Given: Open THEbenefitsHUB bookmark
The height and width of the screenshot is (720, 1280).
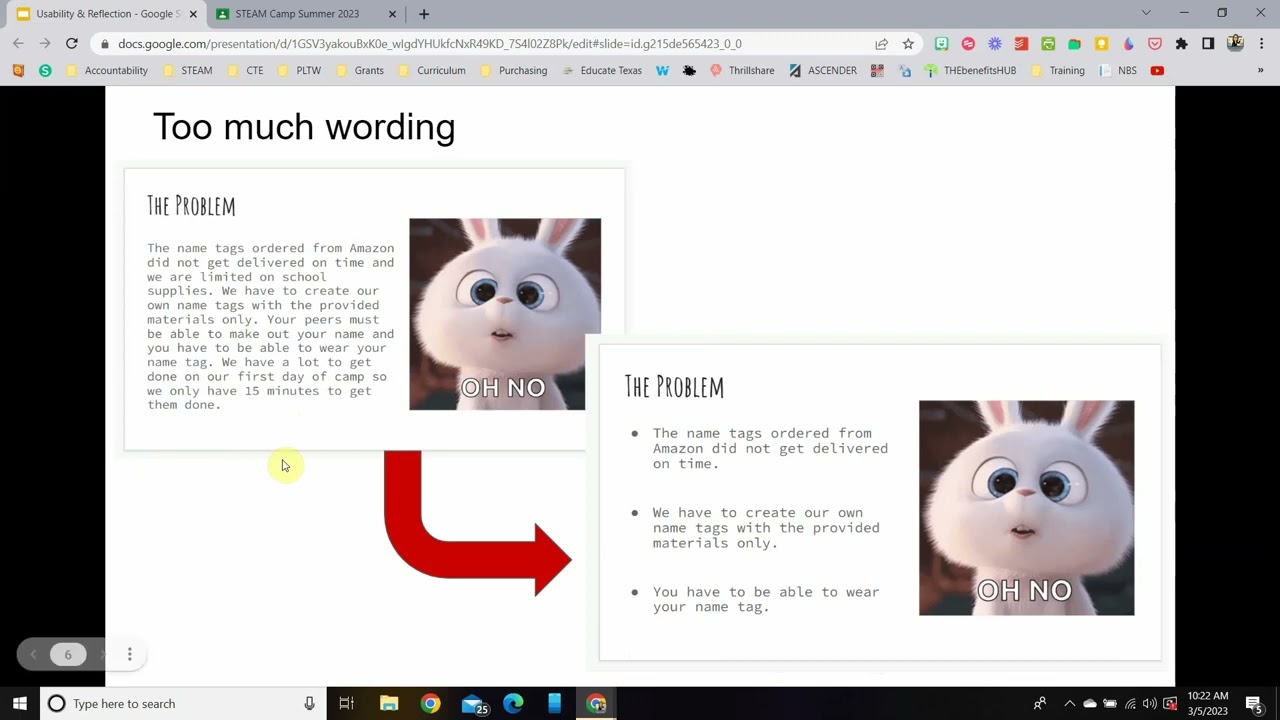Looking at the screenshot, I should (x=970, y=71).
